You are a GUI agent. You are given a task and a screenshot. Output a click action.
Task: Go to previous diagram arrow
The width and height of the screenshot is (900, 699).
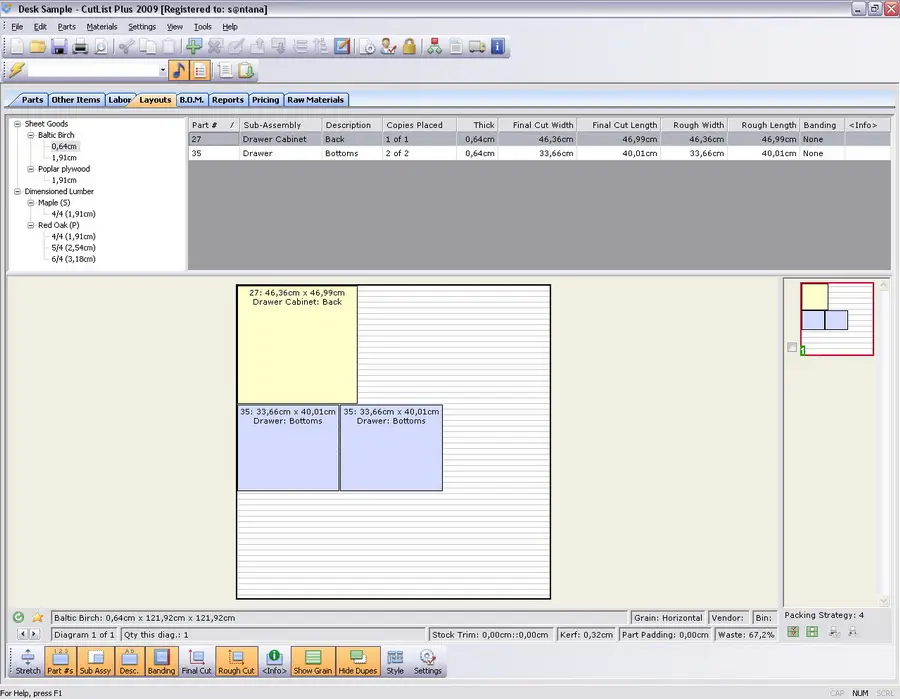tap(23, 634)
